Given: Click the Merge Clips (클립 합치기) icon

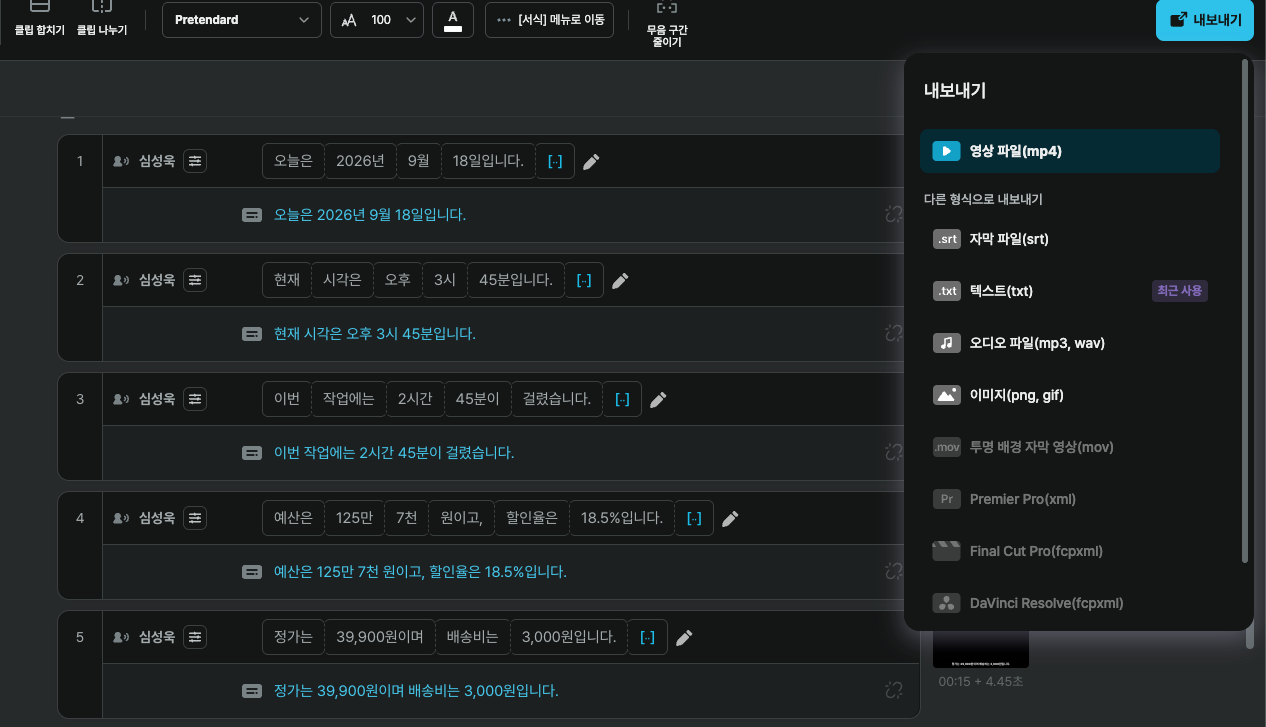Looking at the screenshot, I should click(40, 8).
